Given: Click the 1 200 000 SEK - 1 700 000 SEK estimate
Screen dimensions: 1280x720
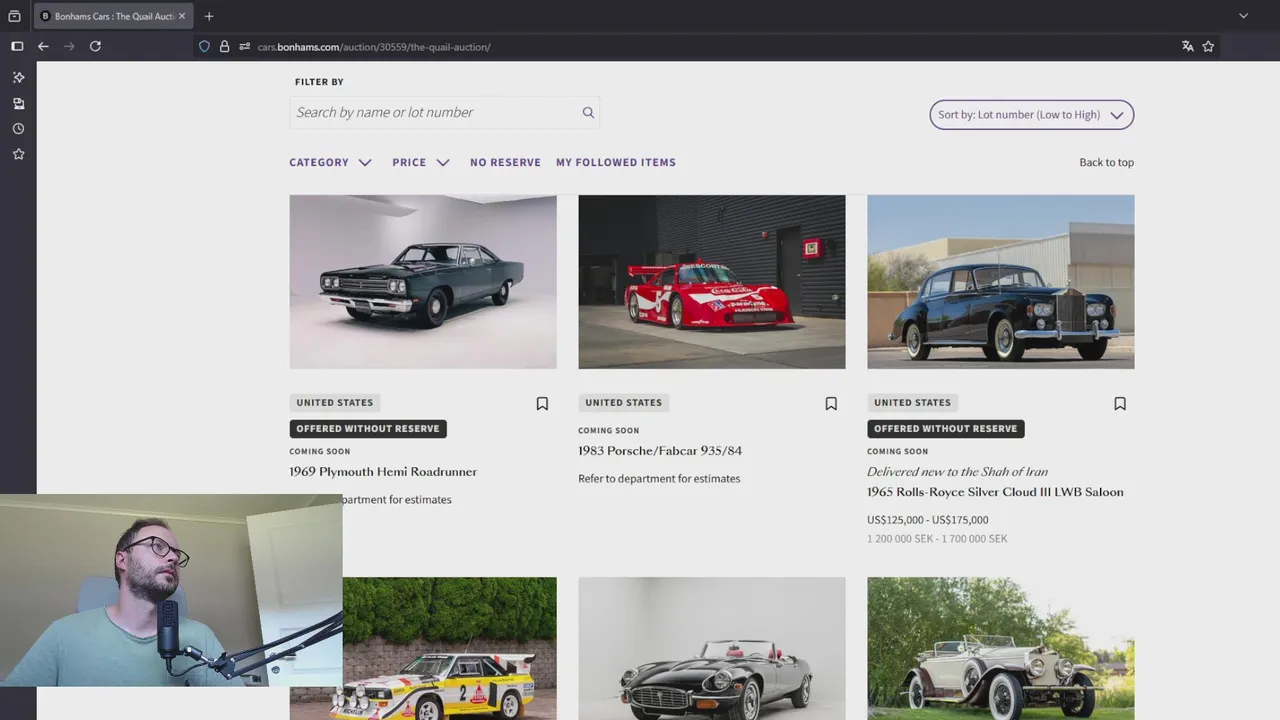Looking at the screenshot, I should click(x=937, y=539).
